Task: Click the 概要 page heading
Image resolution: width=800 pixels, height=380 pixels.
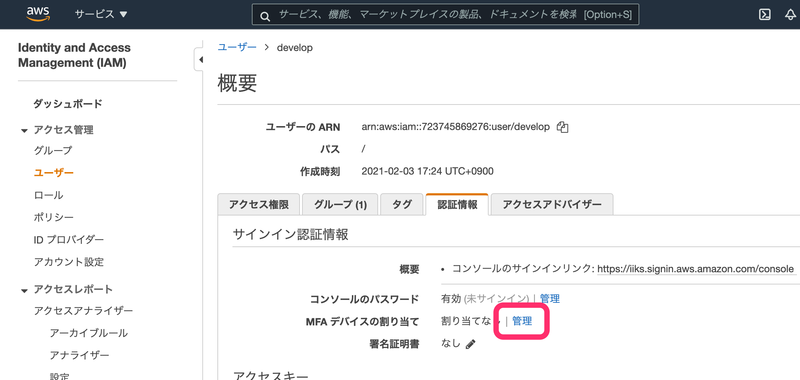Action: [x=237, y=83]
